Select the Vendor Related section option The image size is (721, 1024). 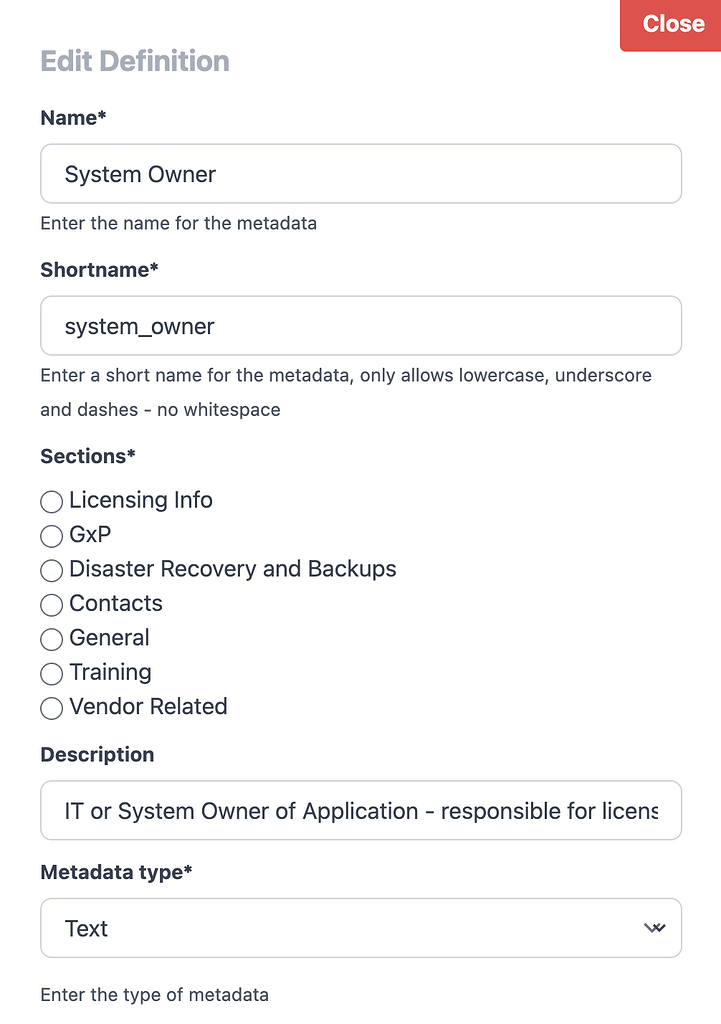coord(51,708)
